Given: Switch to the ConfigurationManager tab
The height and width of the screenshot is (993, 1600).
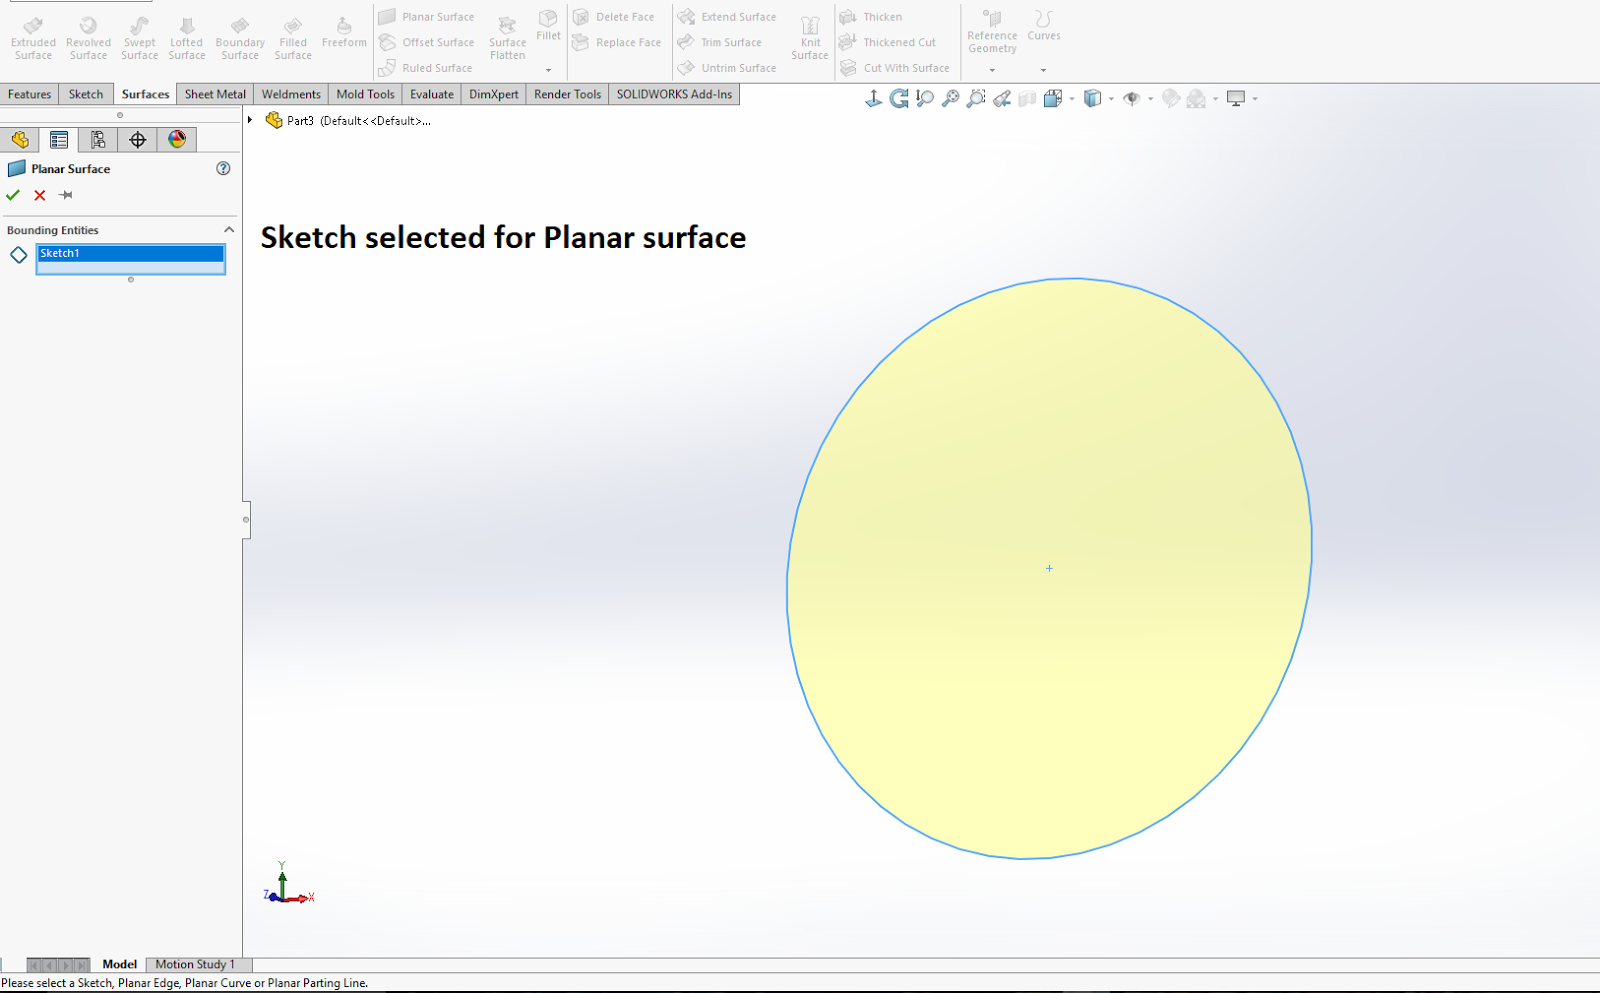Looking at the screenshot, I should pos(97,139).
